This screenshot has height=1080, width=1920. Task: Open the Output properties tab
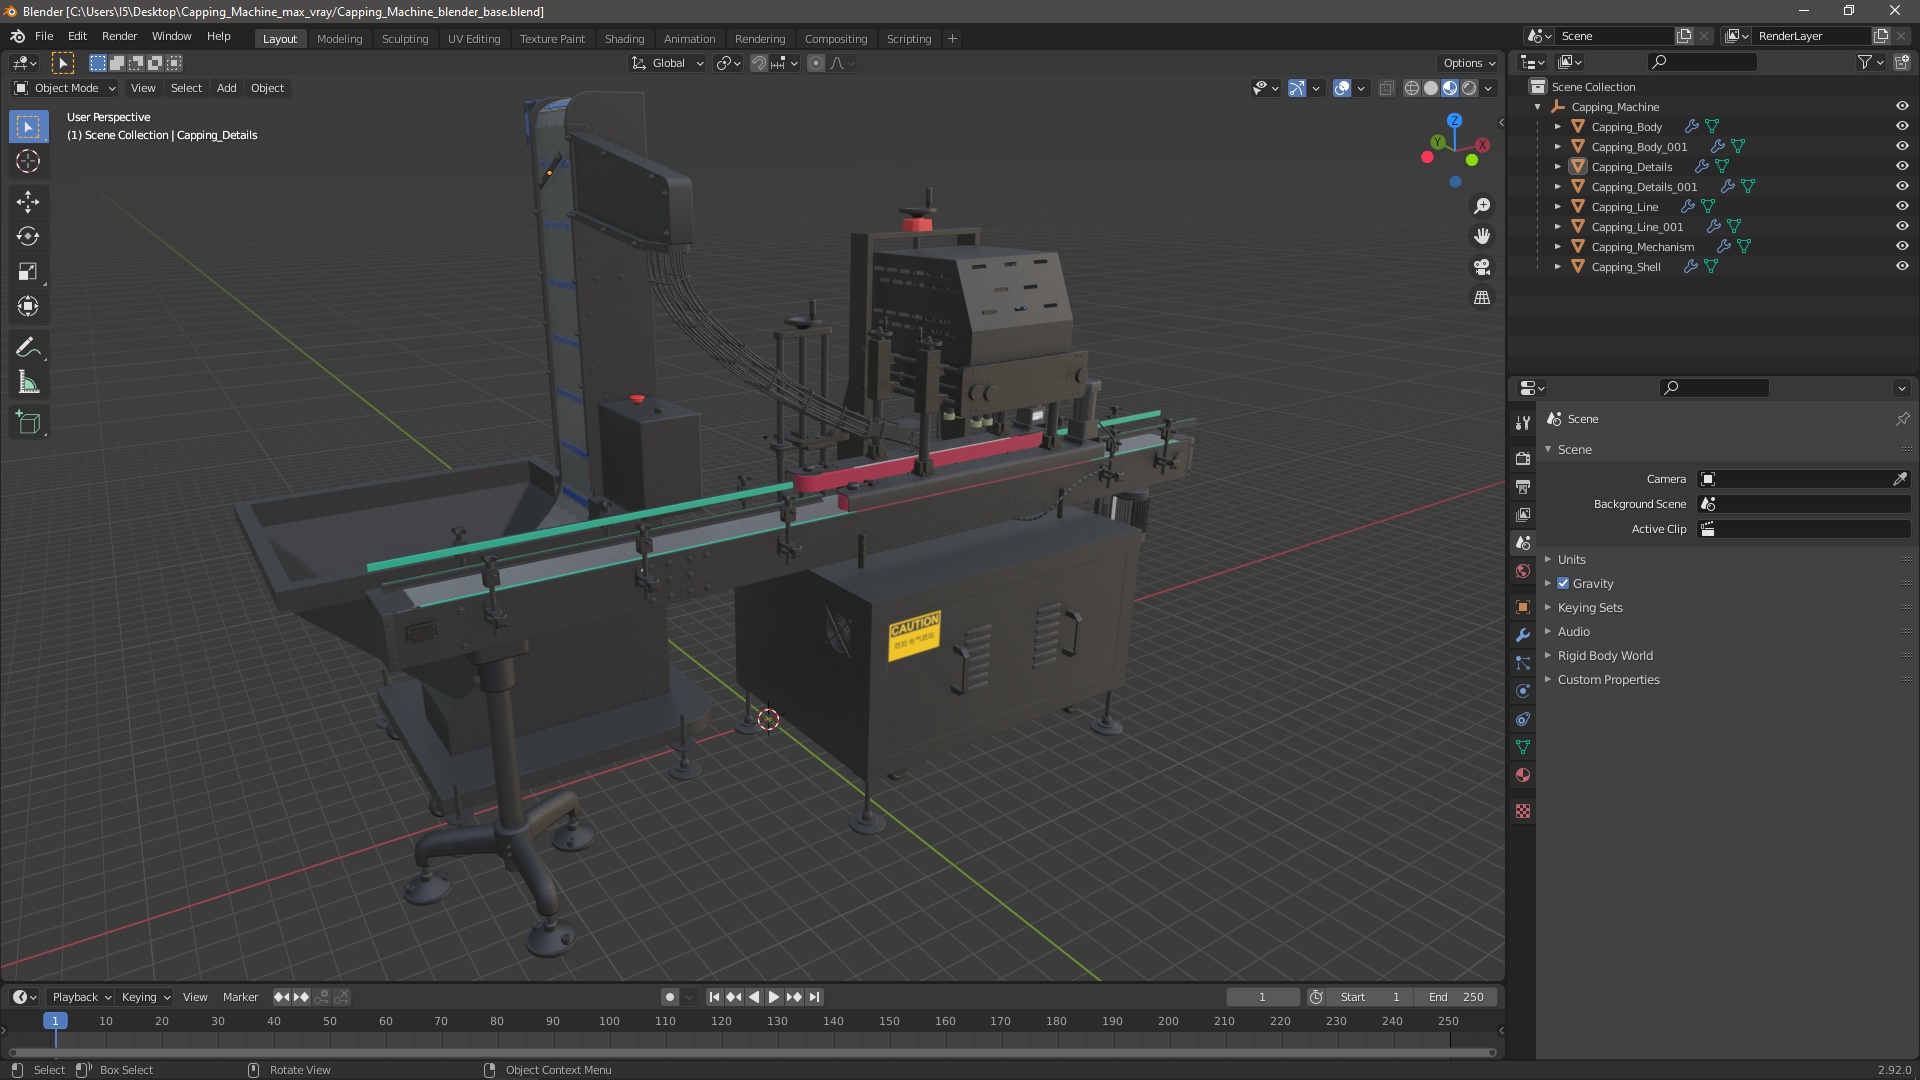pyautogui.click(x=1523, y=486)
